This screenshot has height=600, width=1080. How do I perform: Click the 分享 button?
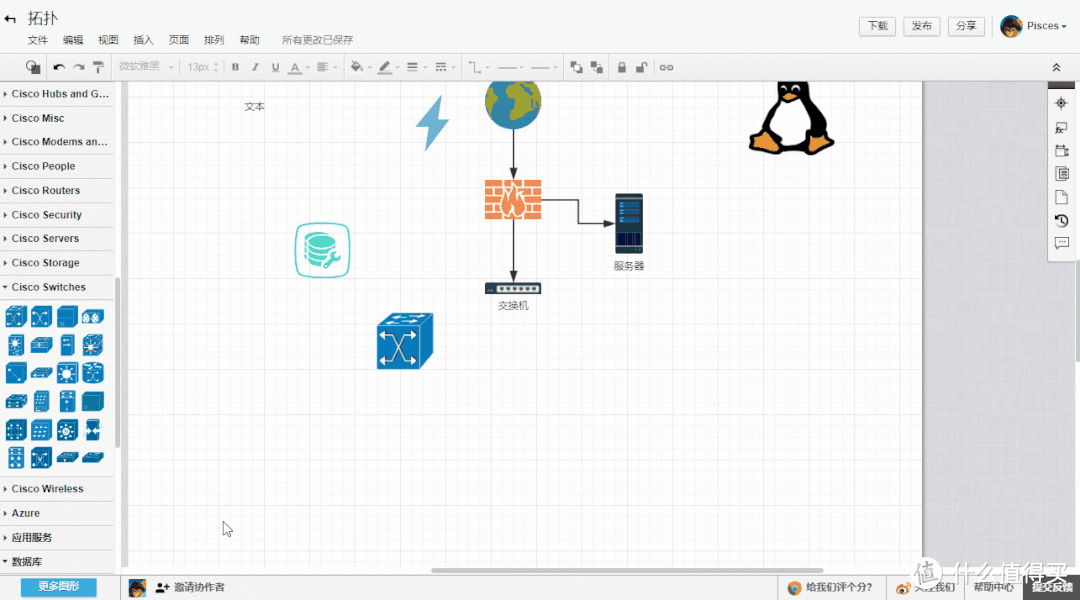pyautogui.click(x=966, y=26)
